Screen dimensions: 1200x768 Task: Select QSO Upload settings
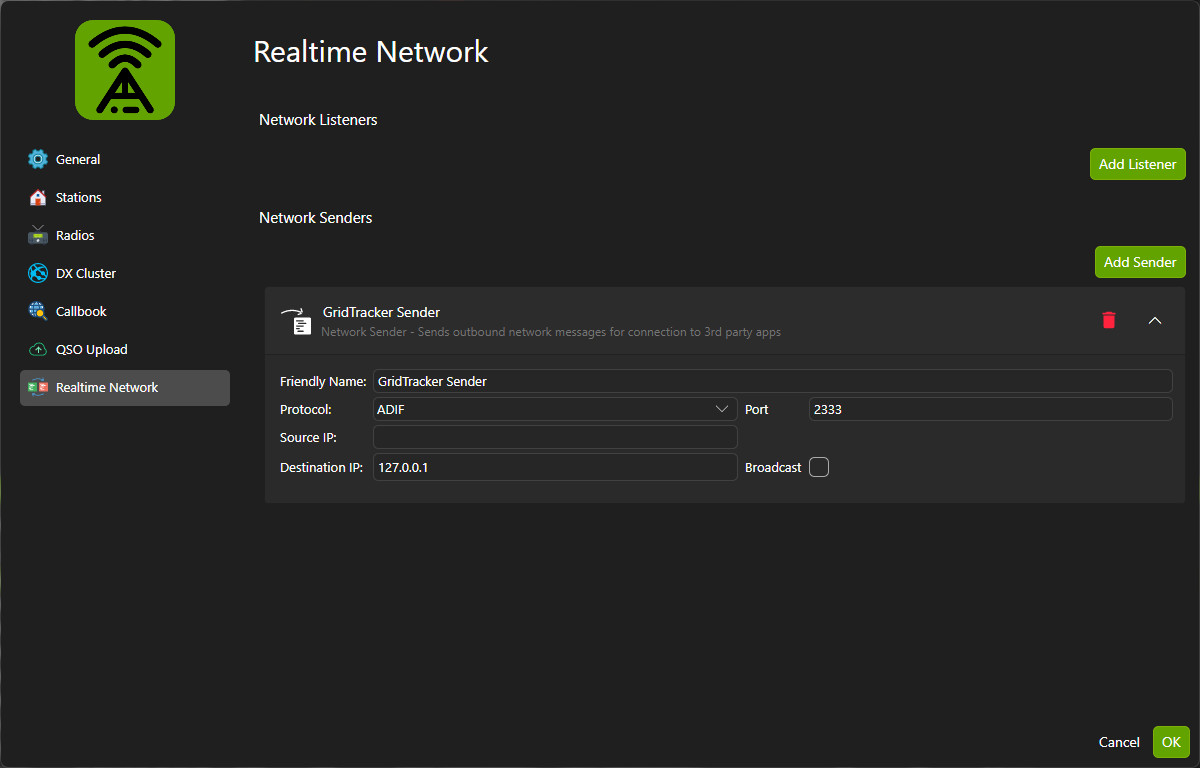click(125, 349)
